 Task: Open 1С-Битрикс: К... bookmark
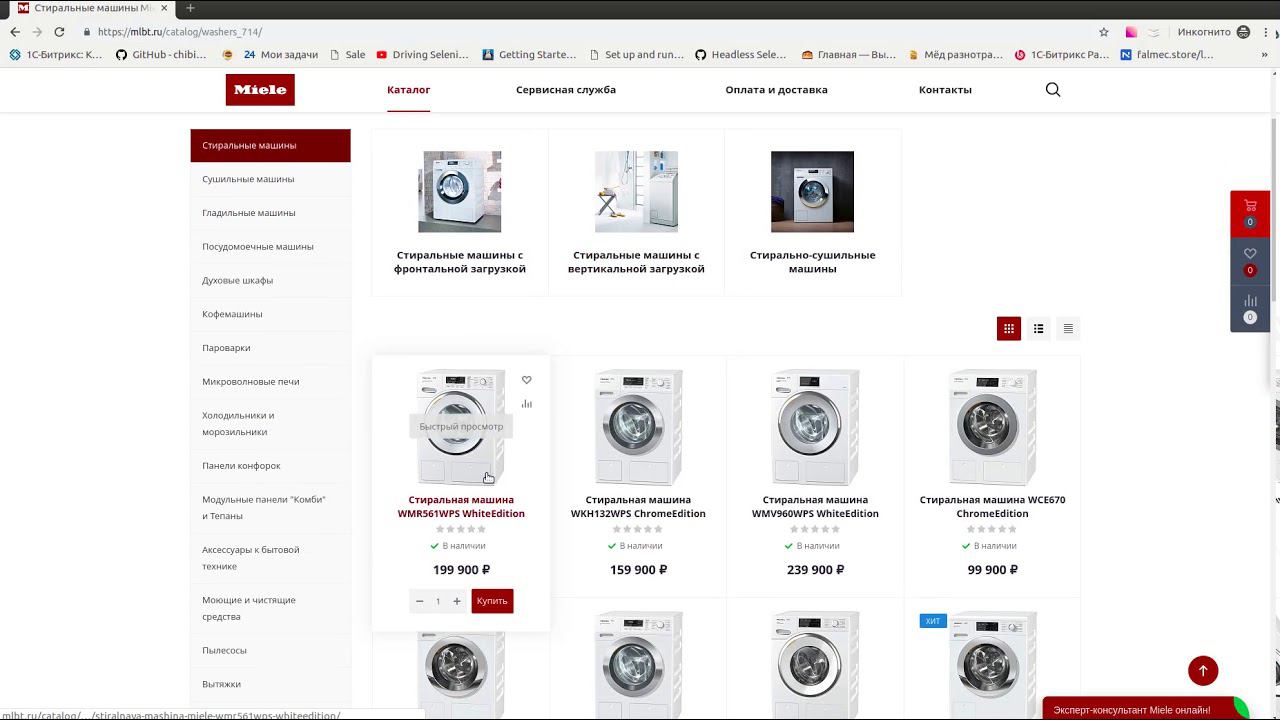coord(56,55)
